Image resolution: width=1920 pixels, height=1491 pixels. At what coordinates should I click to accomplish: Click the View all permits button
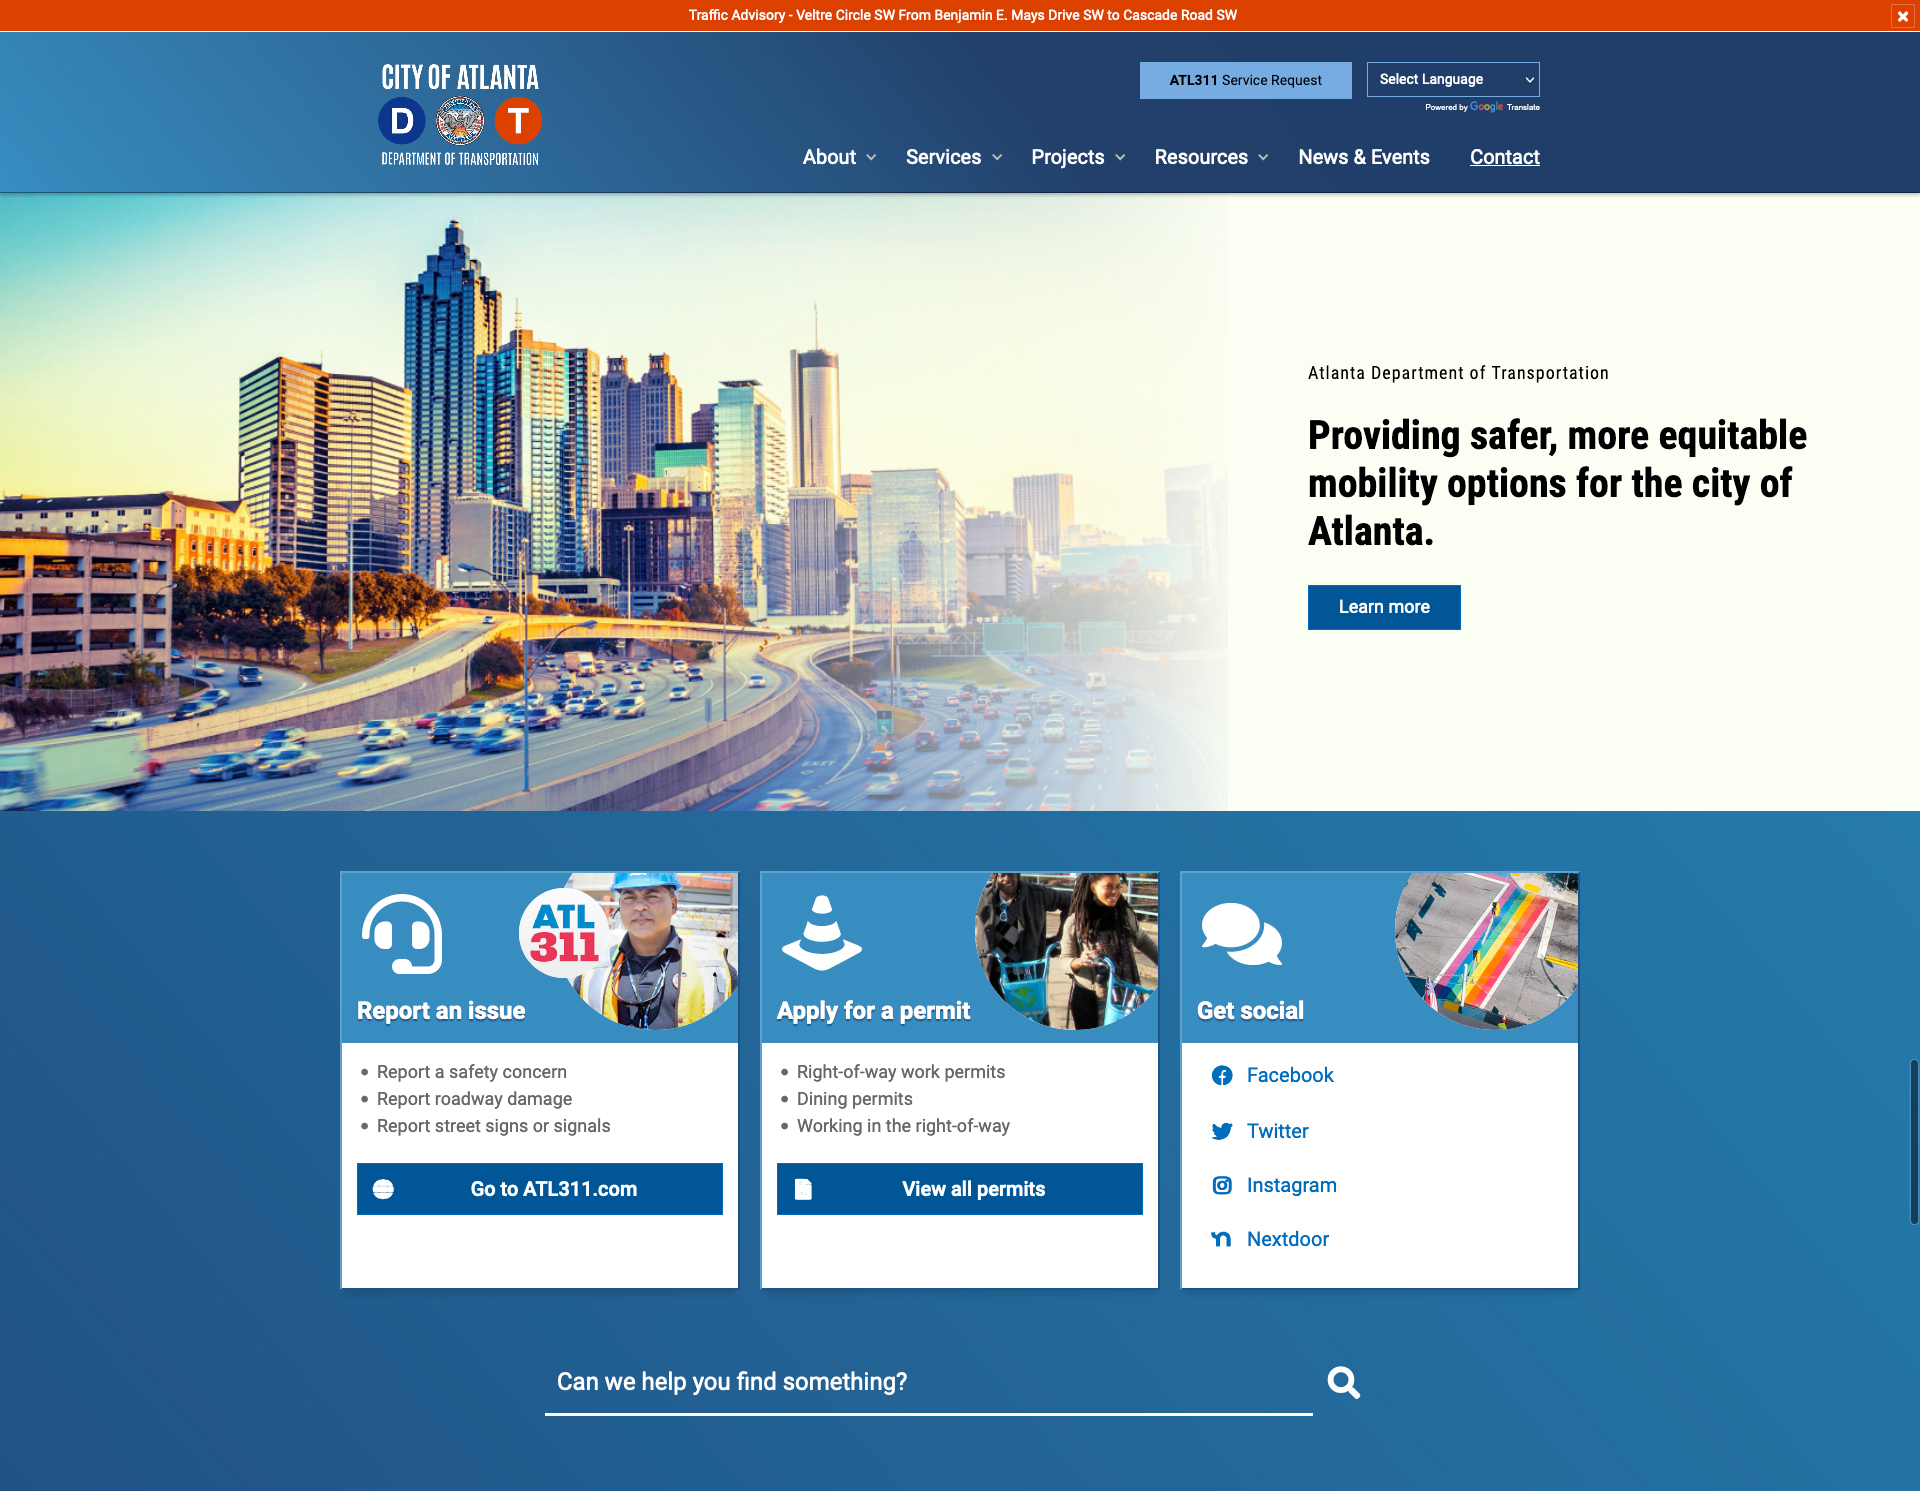click(x=960, y=1189)
